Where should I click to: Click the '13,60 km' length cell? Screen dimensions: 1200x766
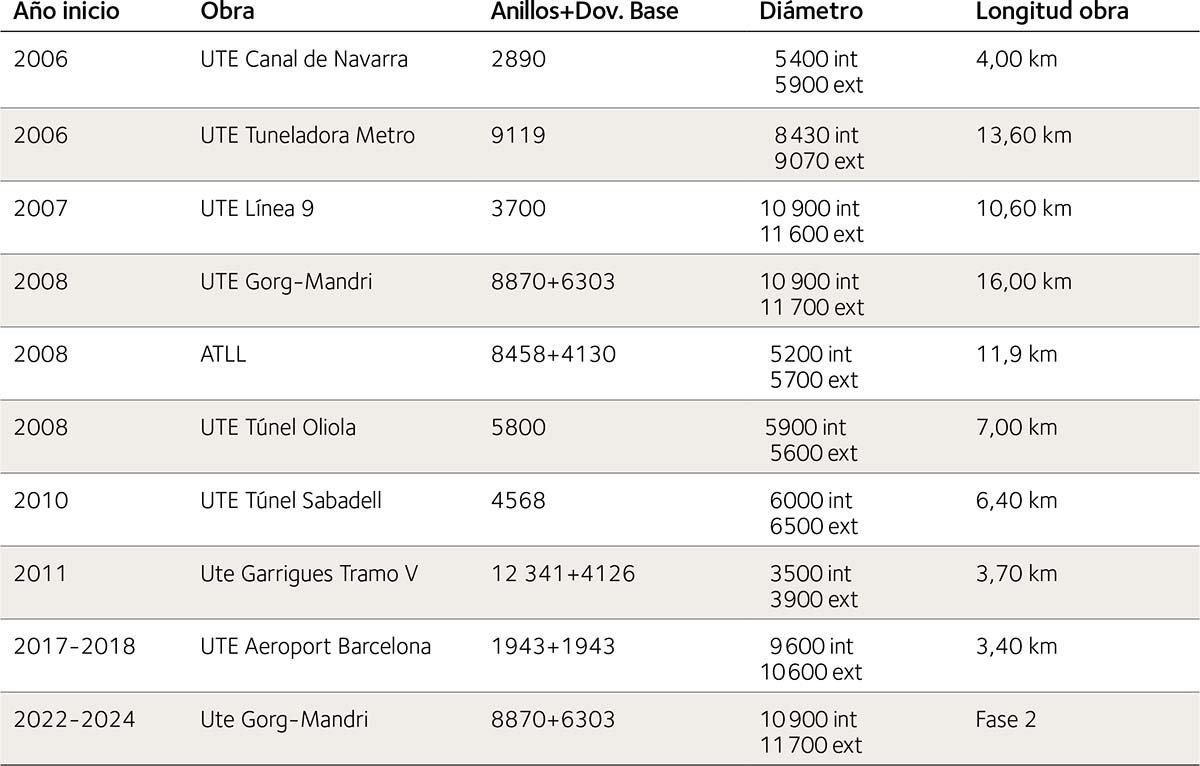(x=1023, y=135)
